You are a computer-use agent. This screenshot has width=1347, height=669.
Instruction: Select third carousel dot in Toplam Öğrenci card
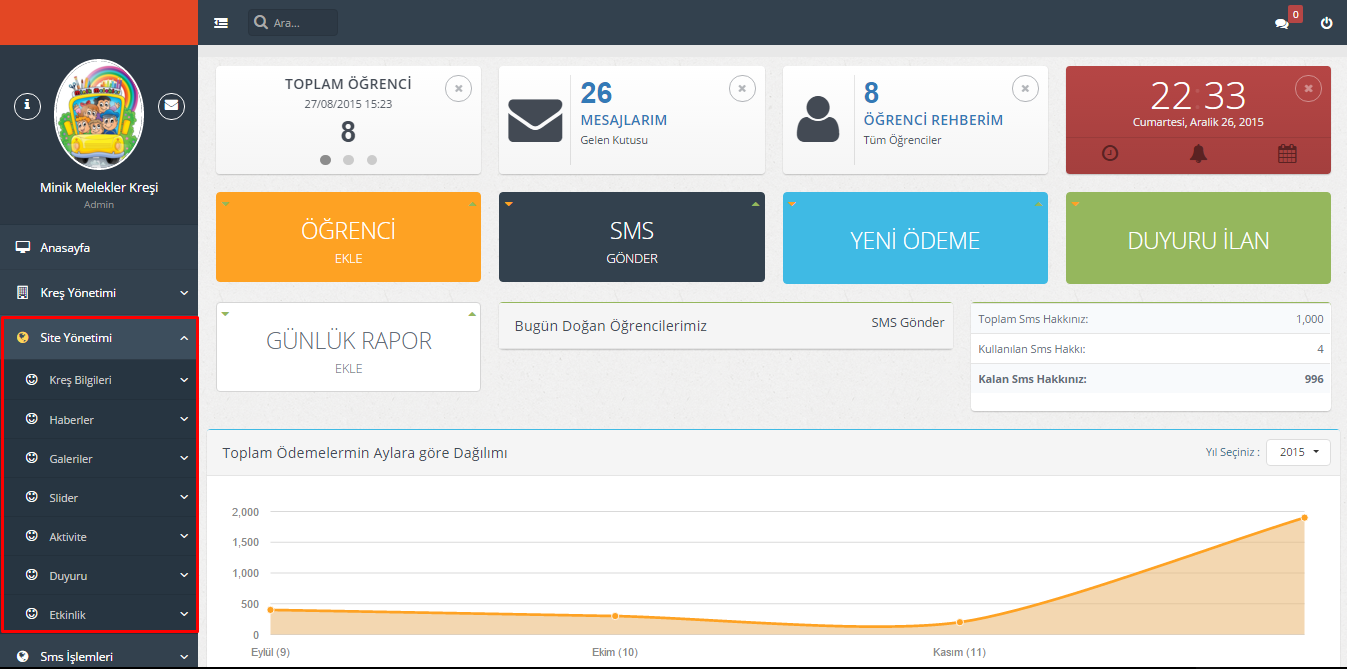click(371, 159)
